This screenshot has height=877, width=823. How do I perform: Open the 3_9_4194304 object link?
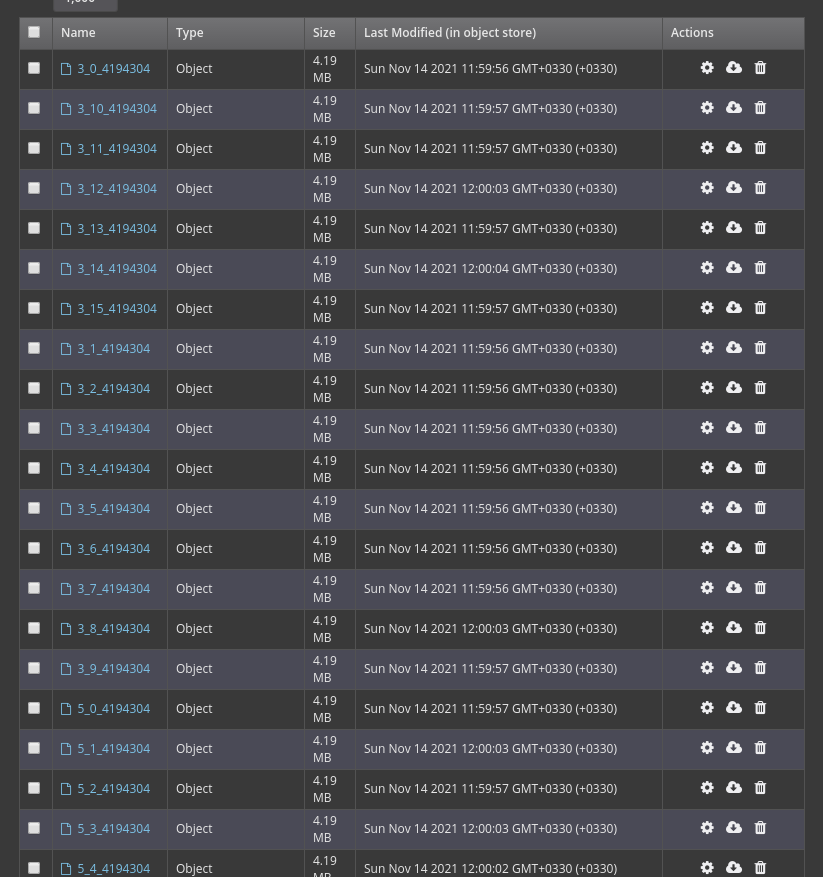pyautogui.click(x=113, y=669)
